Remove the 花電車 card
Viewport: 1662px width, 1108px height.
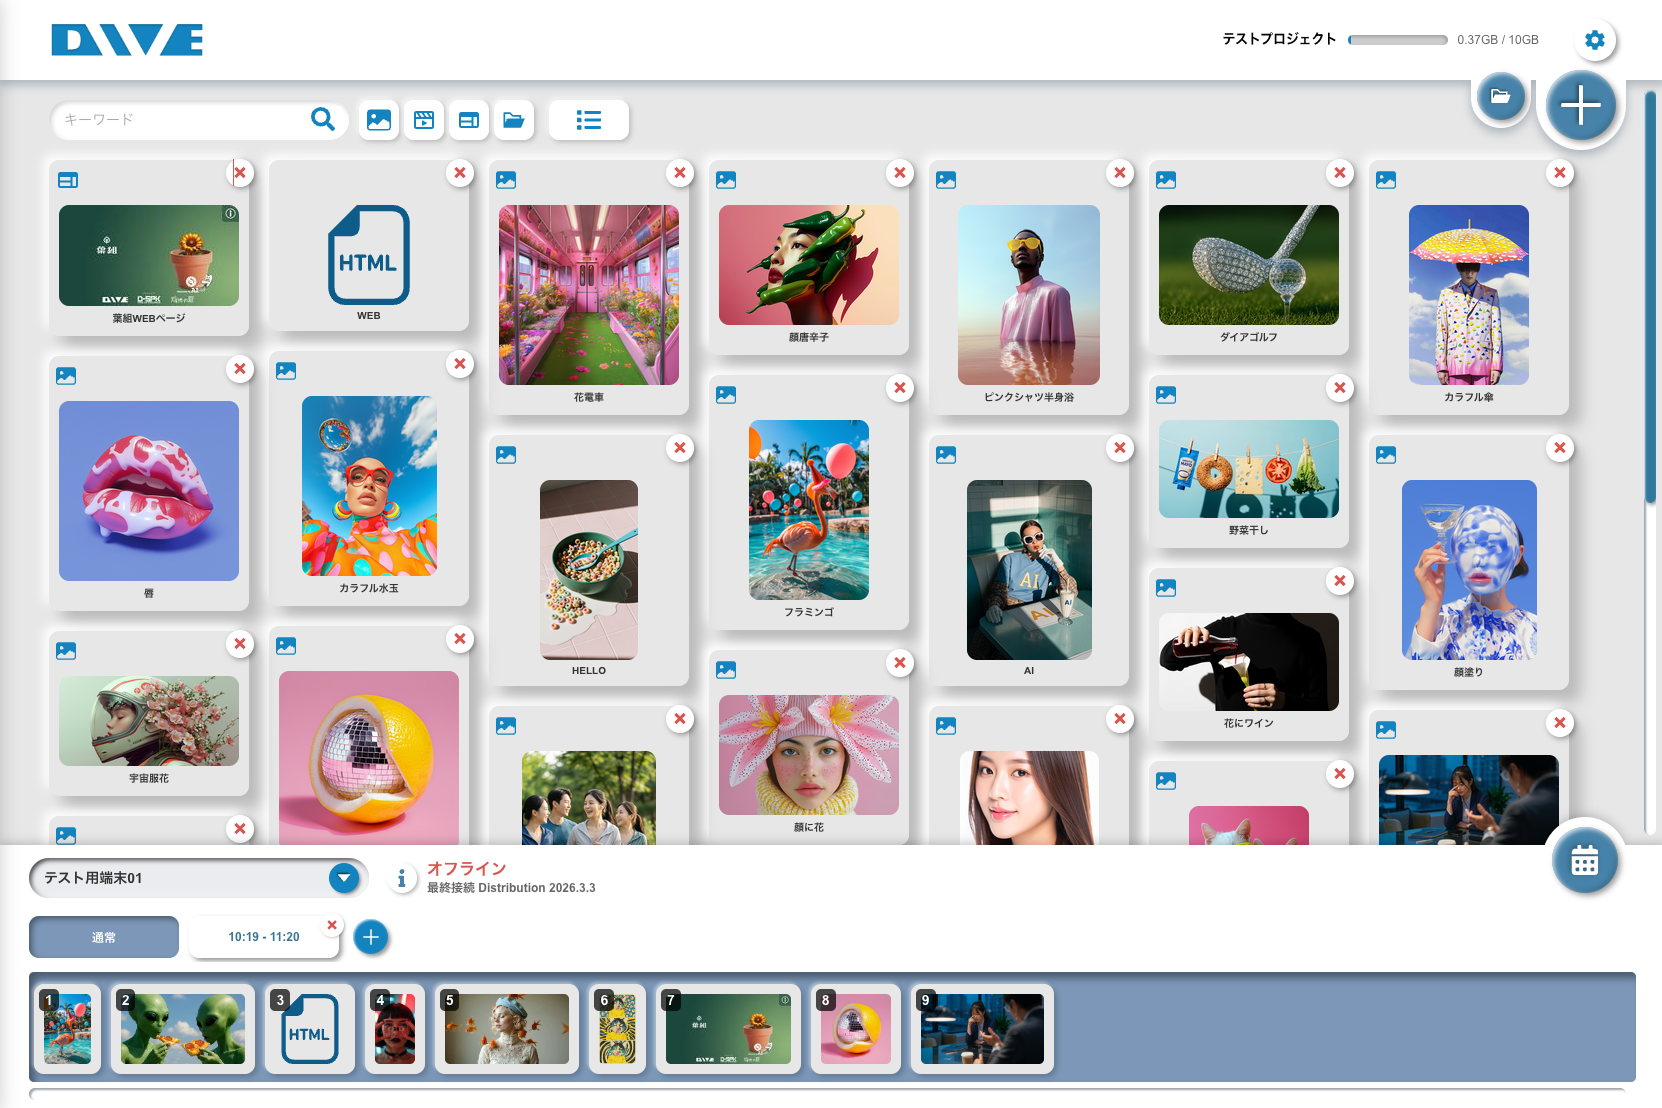click(x=680, y=173)
